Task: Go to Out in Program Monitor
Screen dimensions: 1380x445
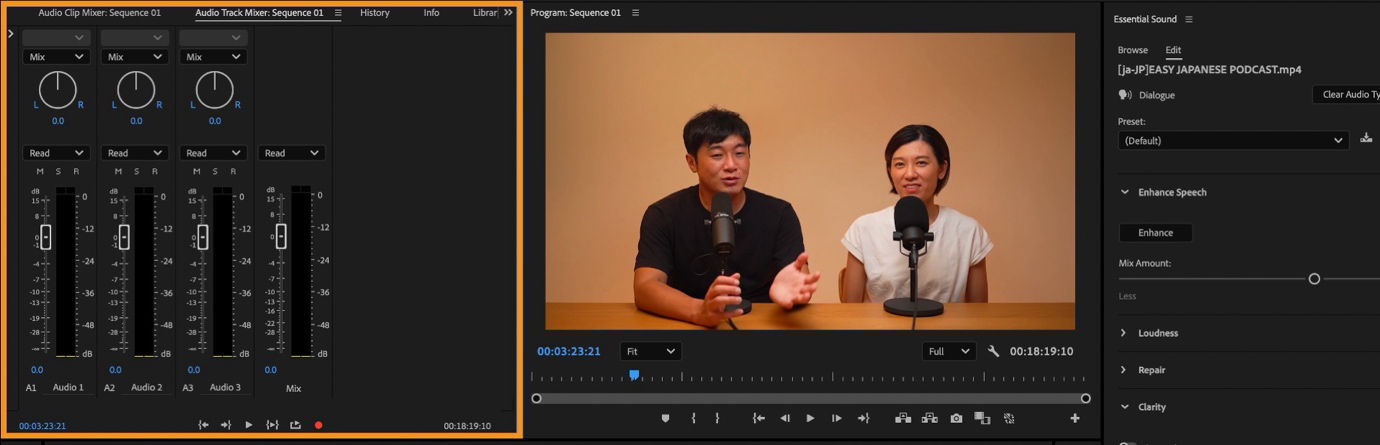Action: [x=863, y=418]
